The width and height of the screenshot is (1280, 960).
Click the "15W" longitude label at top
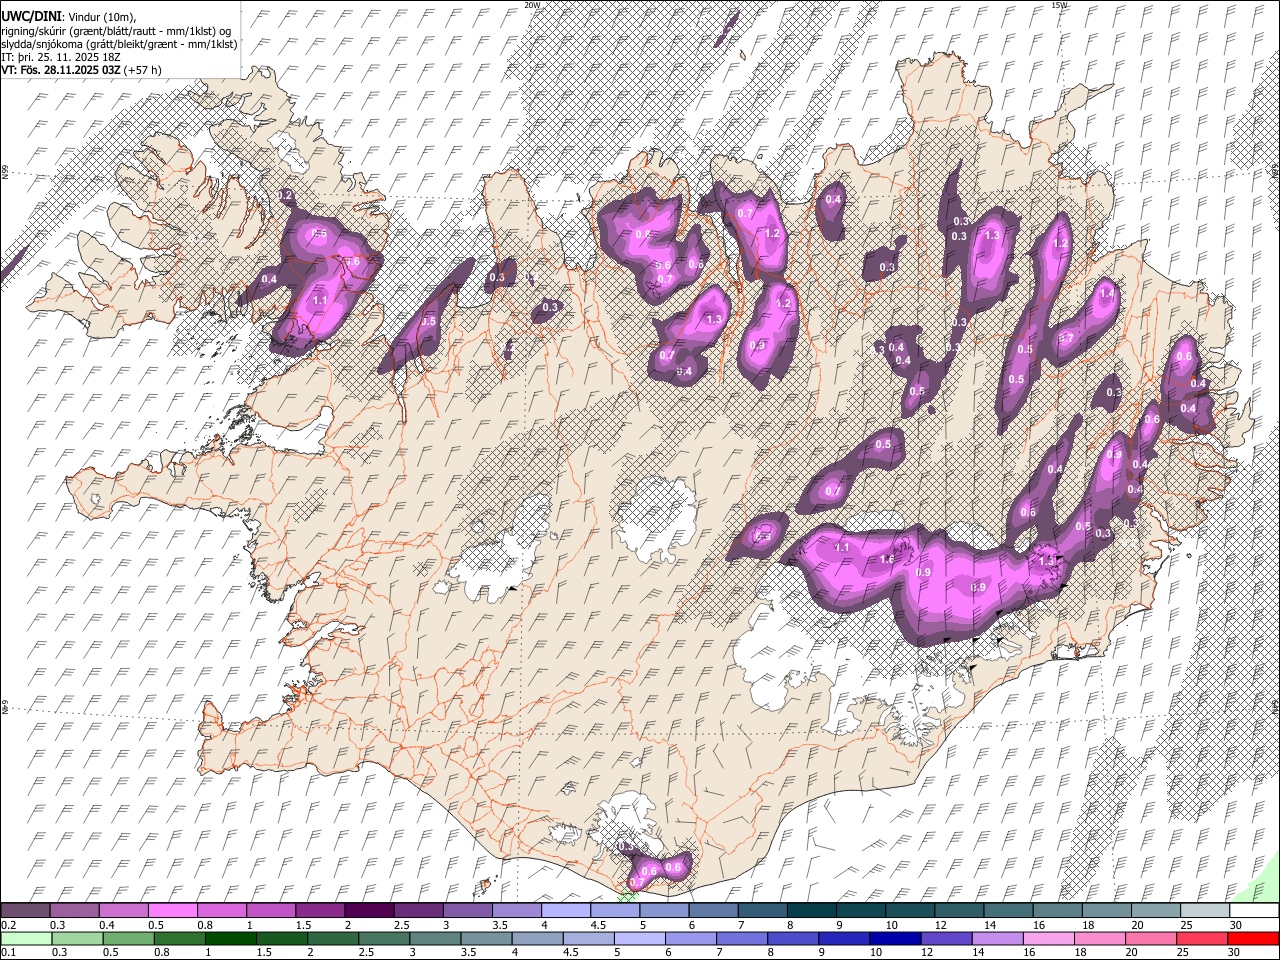tap(1059, 5)
